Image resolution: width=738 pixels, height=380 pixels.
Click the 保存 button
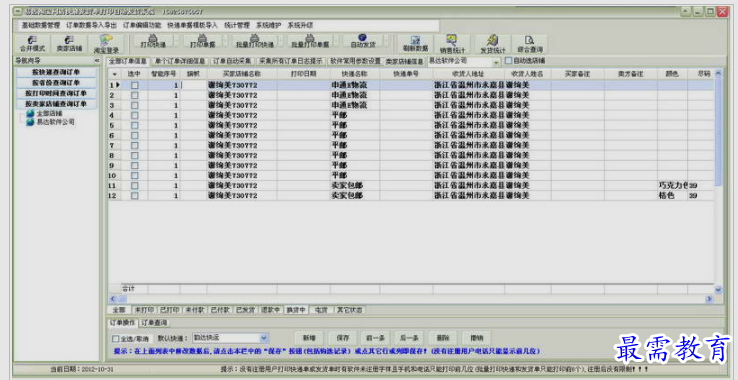pos(343,338)
